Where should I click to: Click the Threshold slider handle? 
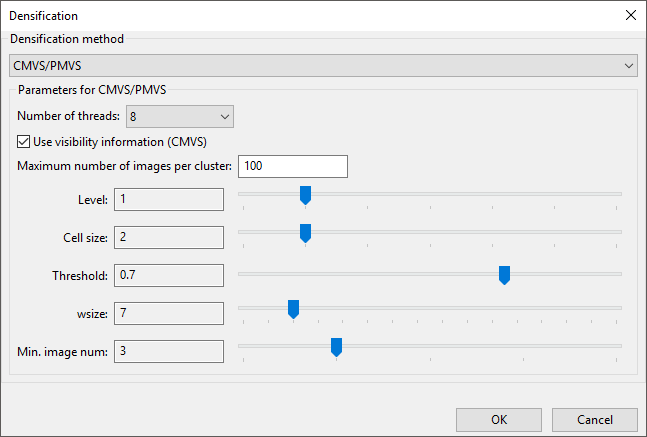pos(505,275)
